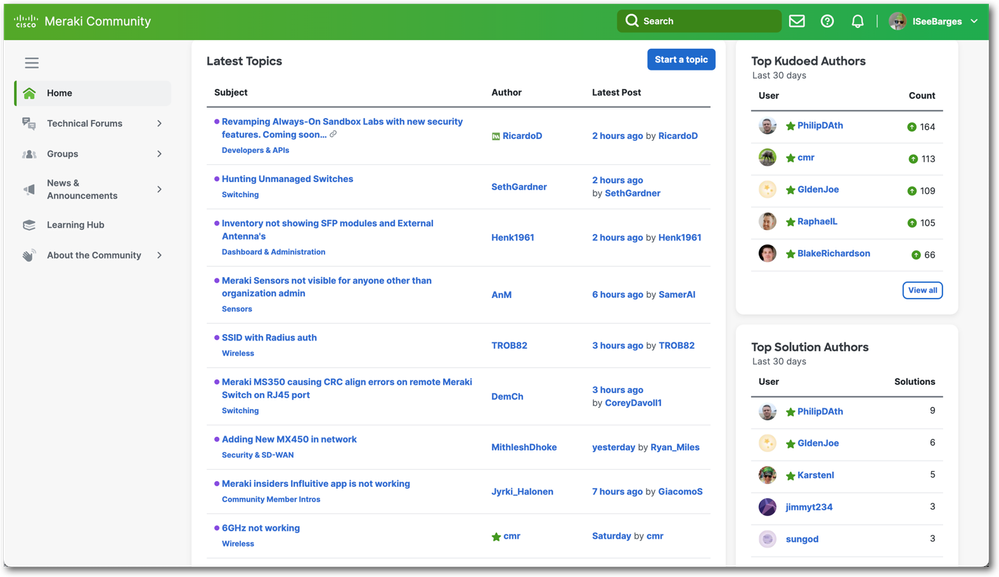Click cmr's avatar in Top Kudoed Authors
The height and width of the screenshot is (577, 999).
point(767,157)
